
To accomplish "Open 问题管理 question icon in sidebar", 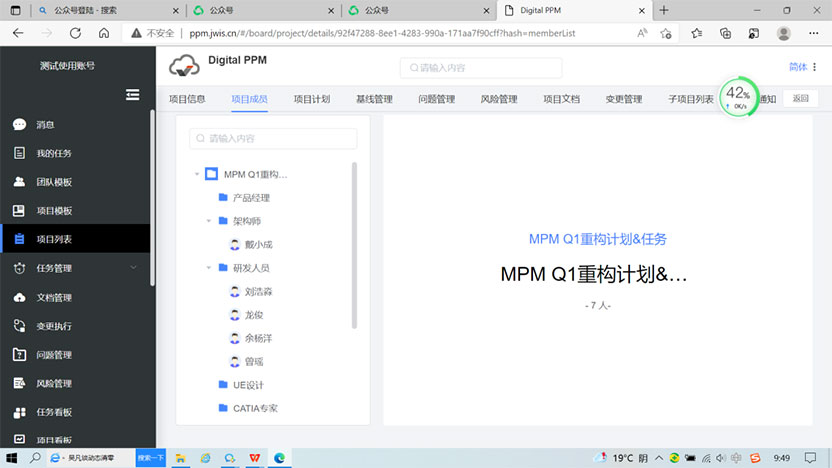I will point(20,355).
